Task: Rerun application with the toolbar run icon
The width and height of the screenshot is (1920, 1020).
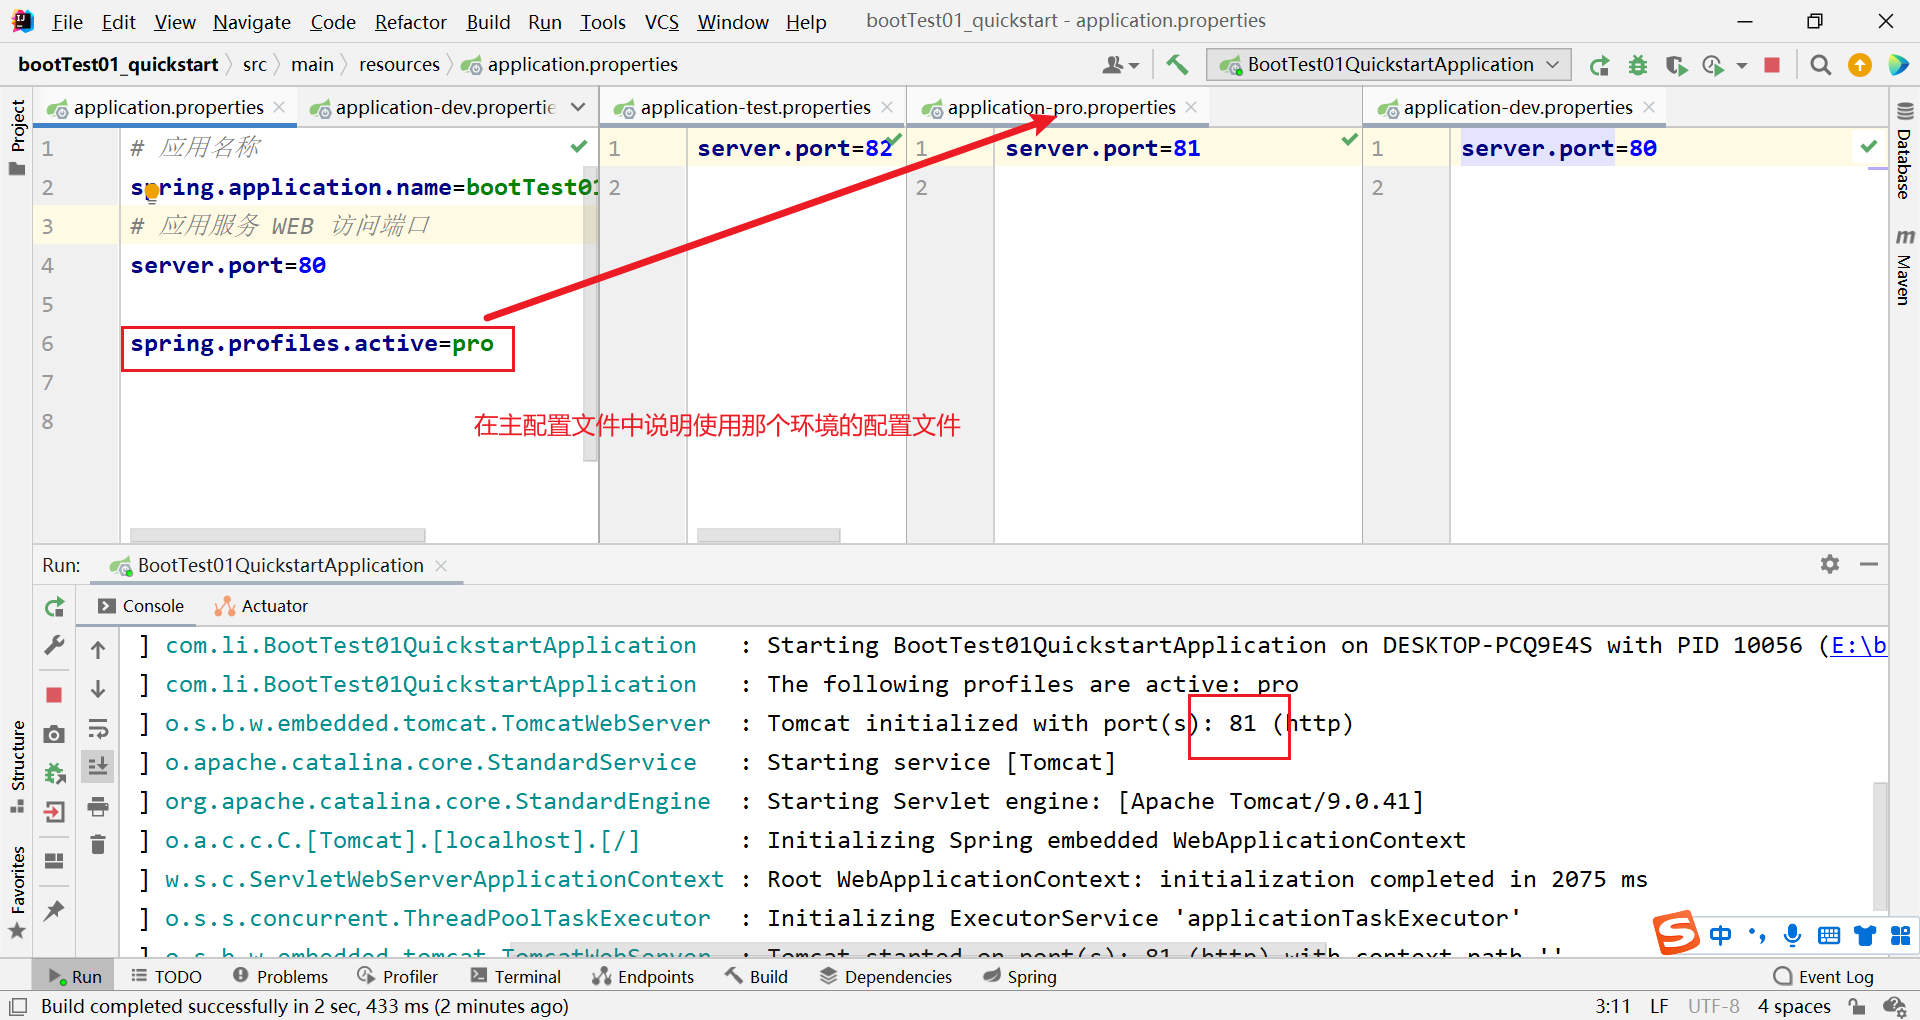Action: click(1599, 65)
